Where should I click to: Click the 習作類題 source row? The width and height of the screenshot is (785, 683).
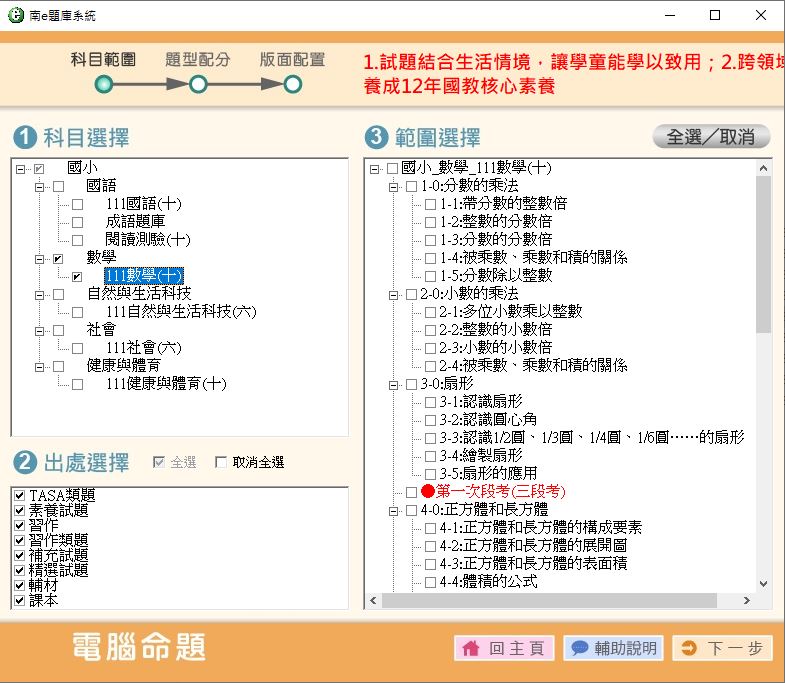[59, 540]
